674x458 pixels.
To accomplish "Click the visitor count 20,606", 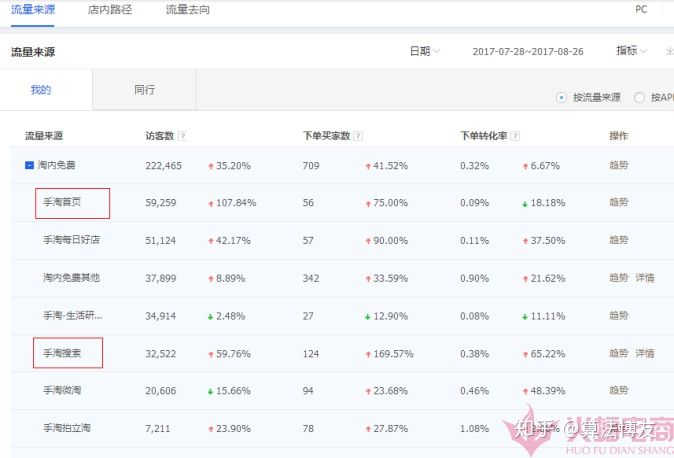I will coord(161,391).
